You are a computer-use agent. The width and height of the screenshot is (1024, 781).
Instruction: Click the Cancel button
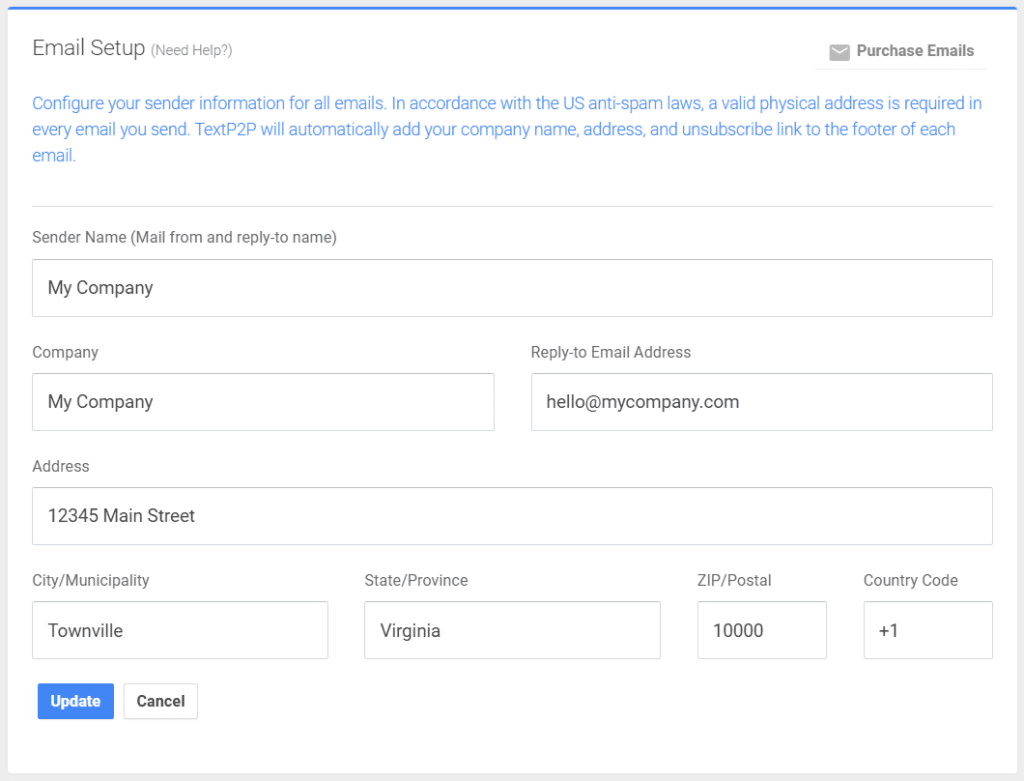[x=160, y=701]
